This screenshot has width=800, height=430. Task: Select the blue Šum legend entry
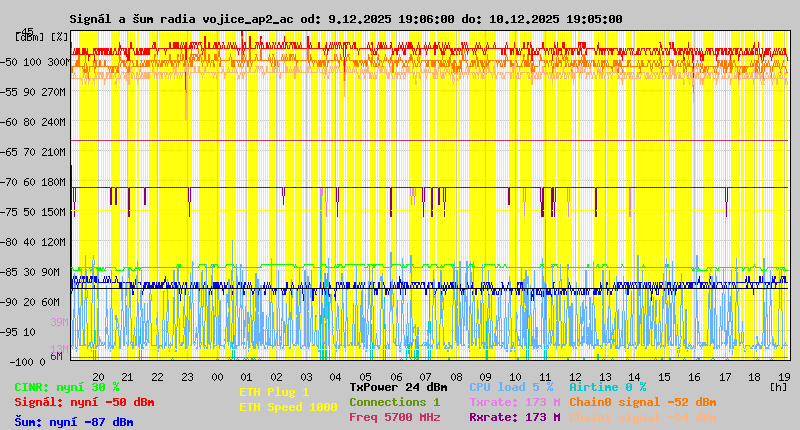pyautogui.click(x=74, y=422)
